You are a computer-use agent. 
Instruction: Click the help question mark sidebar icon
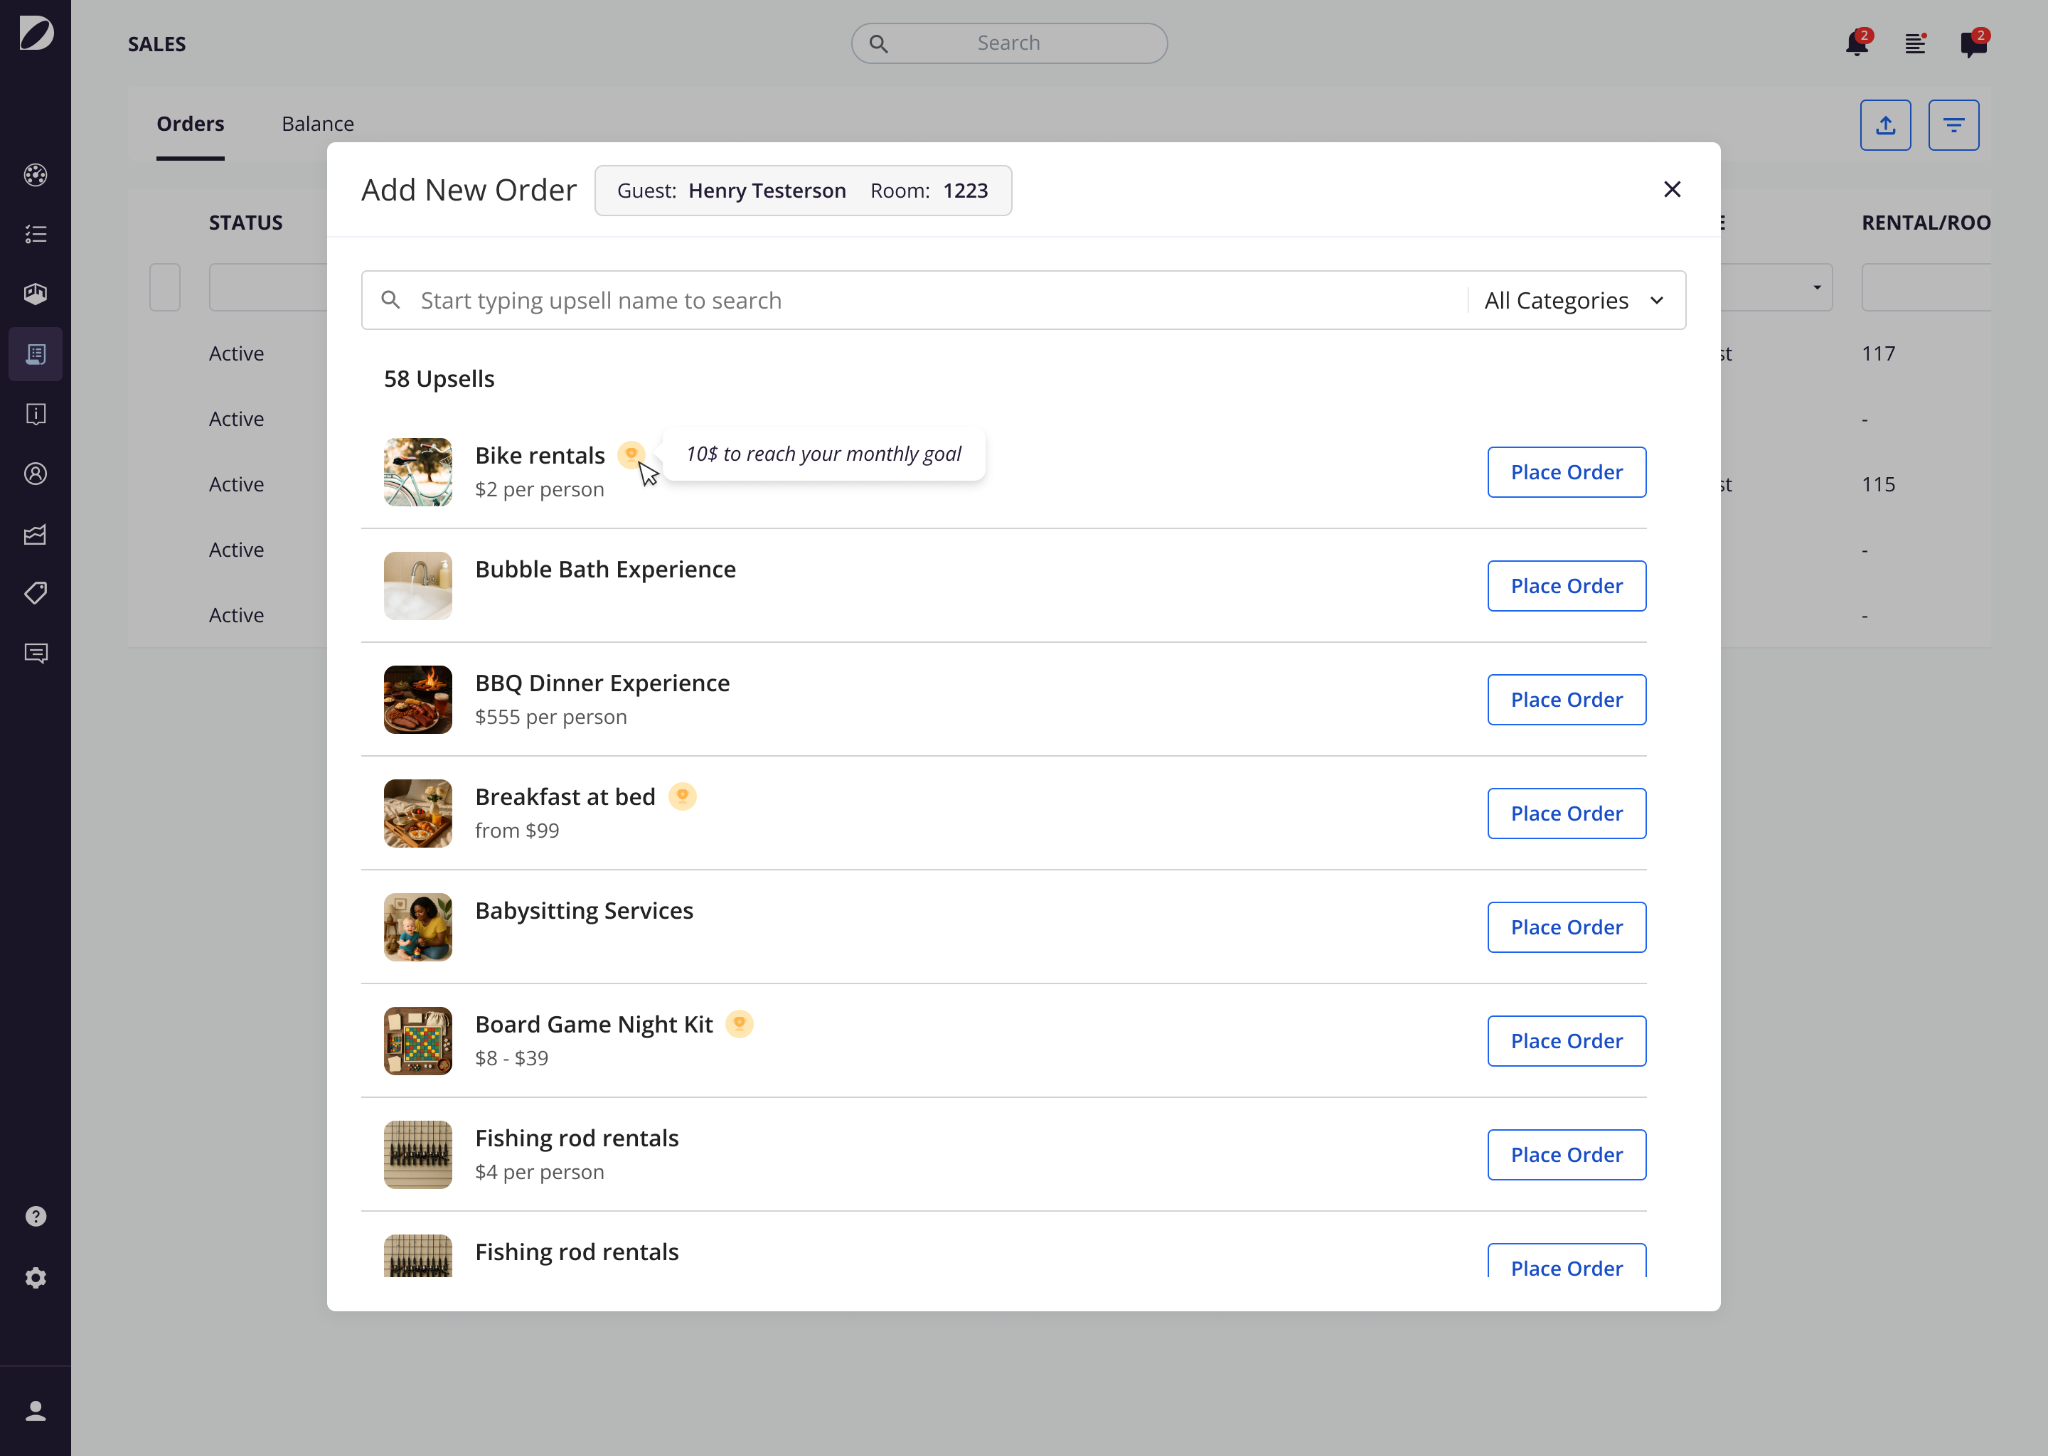click(x=36, y=1216)
